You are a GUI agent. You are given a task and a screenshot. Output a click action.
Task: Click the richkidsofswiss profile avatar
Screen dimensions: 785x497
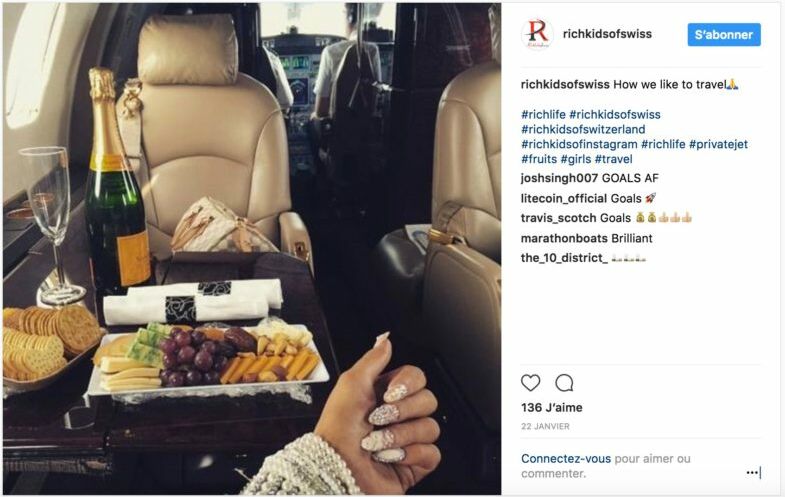click(537, 34)
